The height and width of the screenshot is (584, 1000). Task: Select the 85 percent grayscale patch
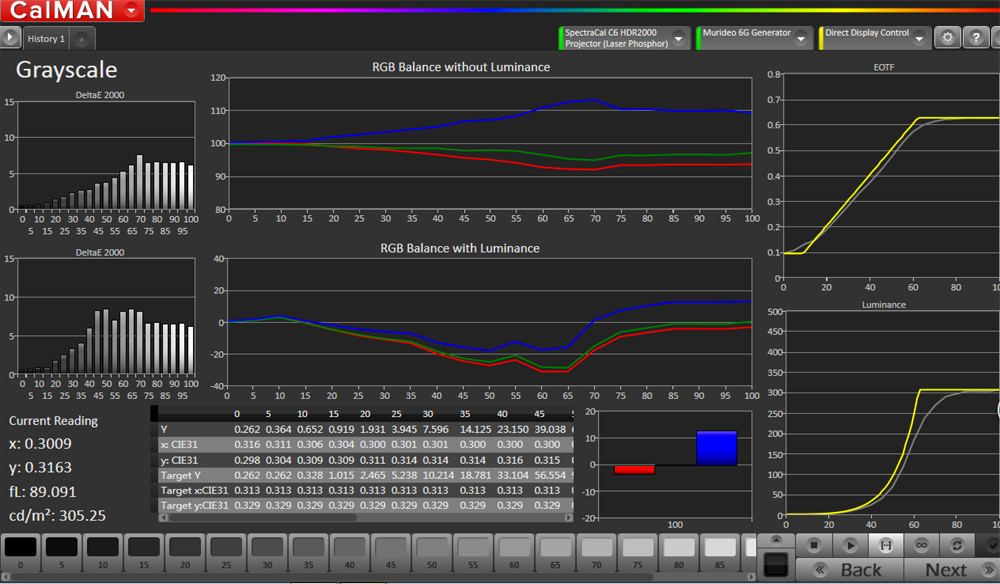(718, 549)
